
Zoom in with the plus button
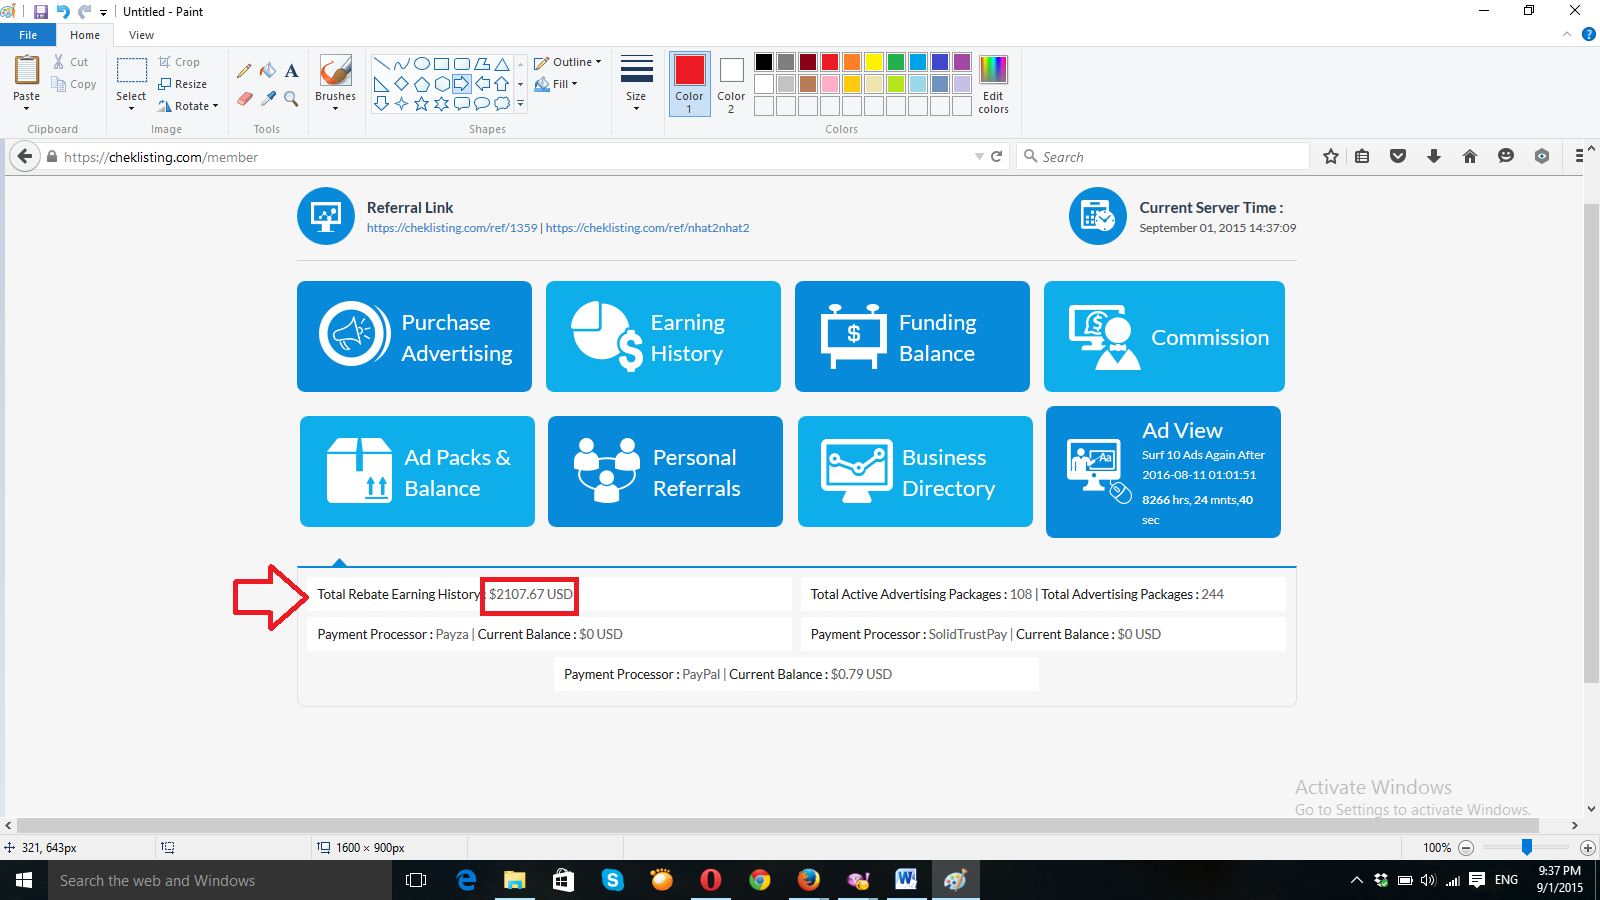coord(1587,848)
